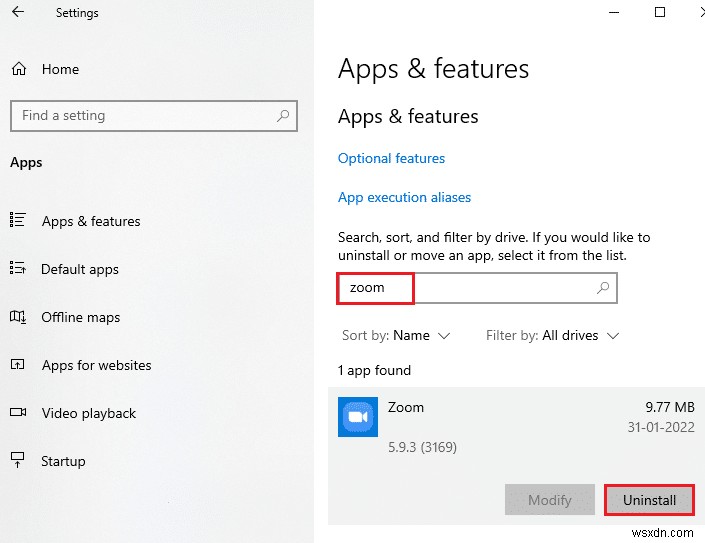The image size is (705, 543).
Task: Click the Startup icon
Action: coord(18,460)
